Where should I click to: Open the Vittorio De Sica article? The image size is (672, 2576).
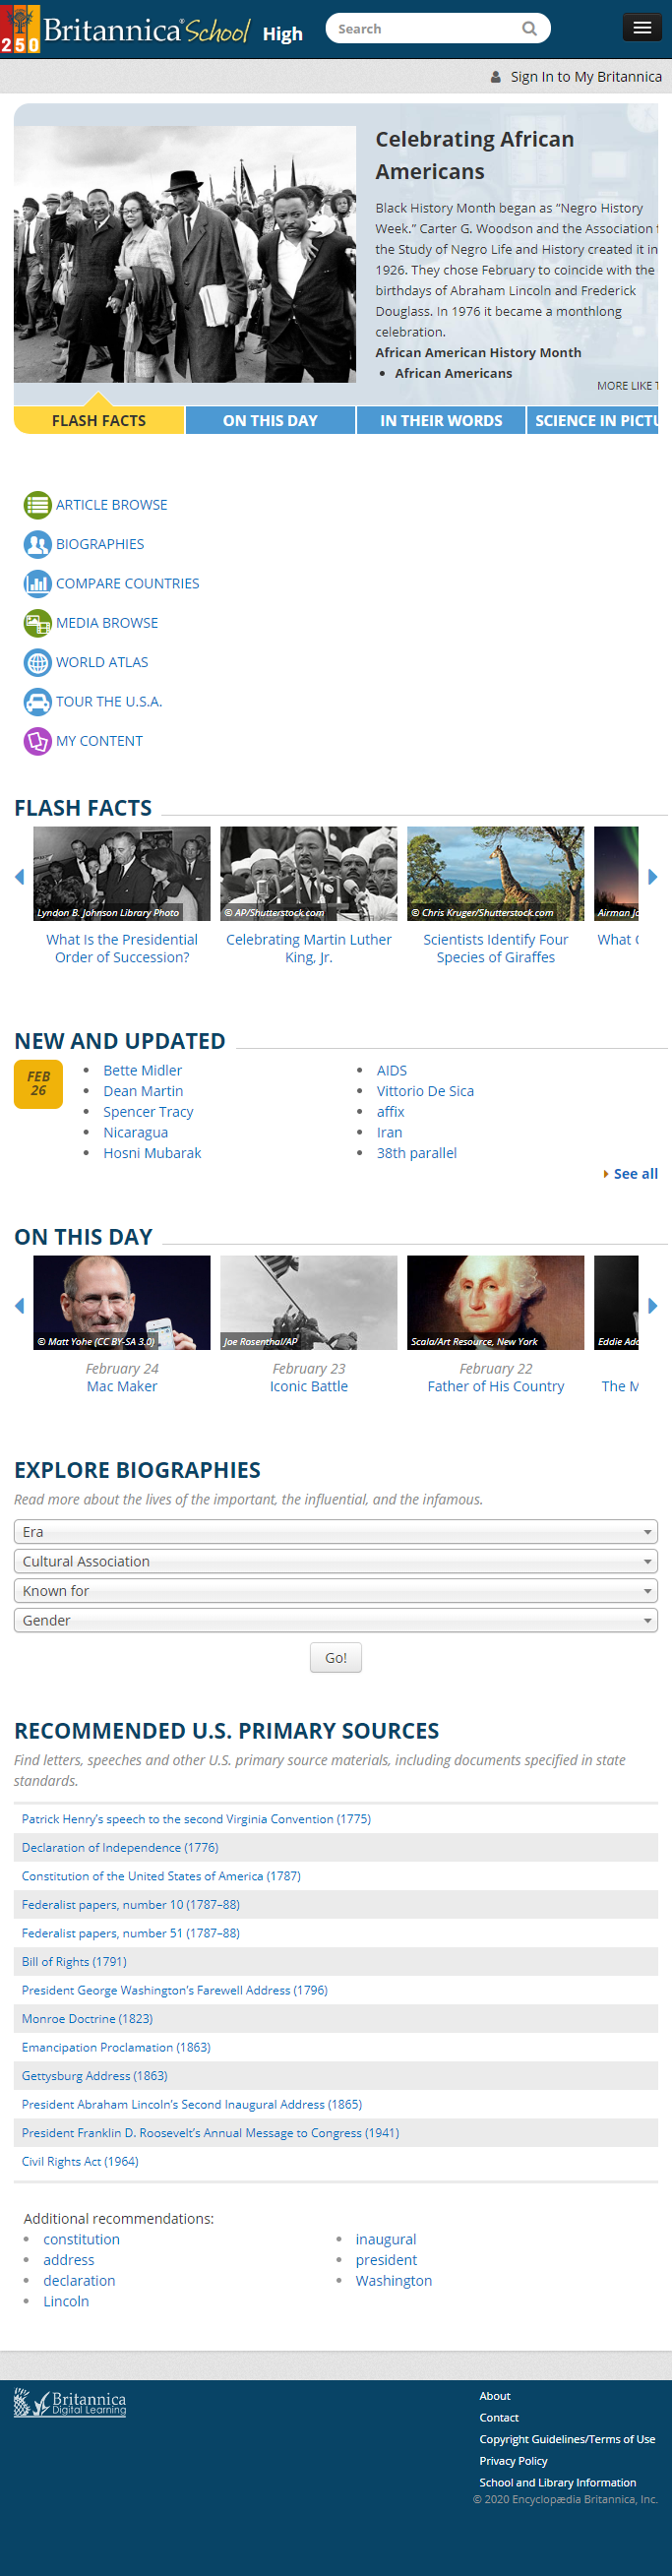click(x=425, y=1091)
